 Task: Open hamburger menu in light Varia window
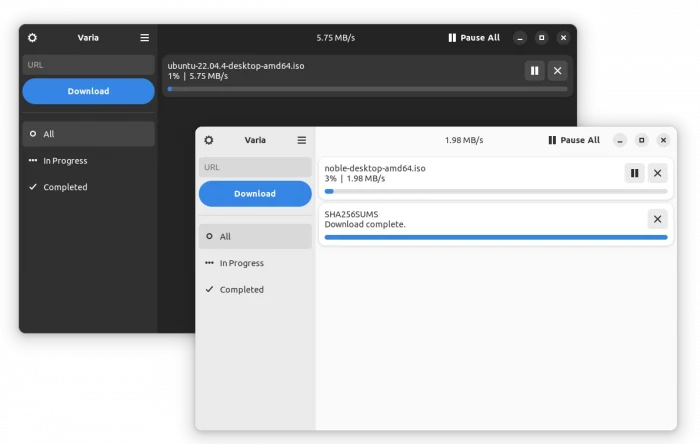pyautogui.click(x=301, y=140)
